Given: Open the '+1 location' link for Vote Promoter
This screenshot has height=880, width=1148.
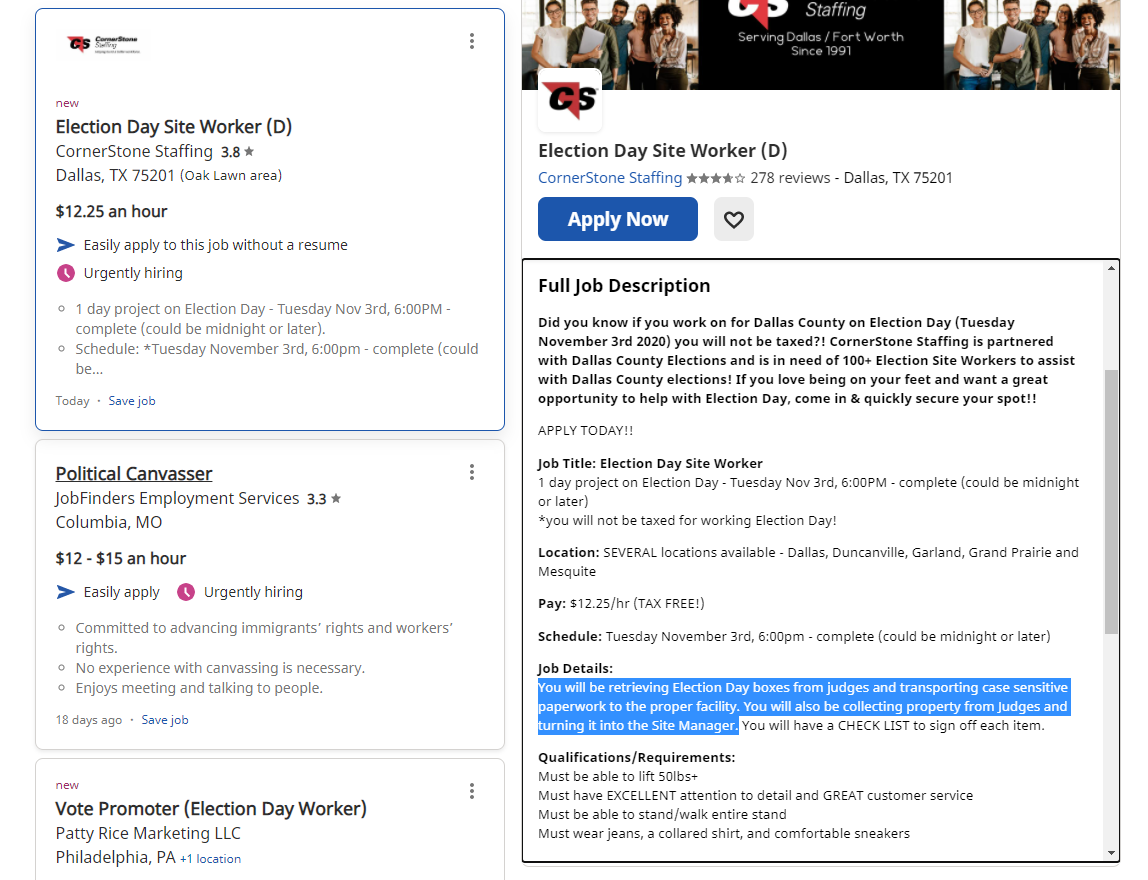Looking at the screenshot, I should coord(210,859).
